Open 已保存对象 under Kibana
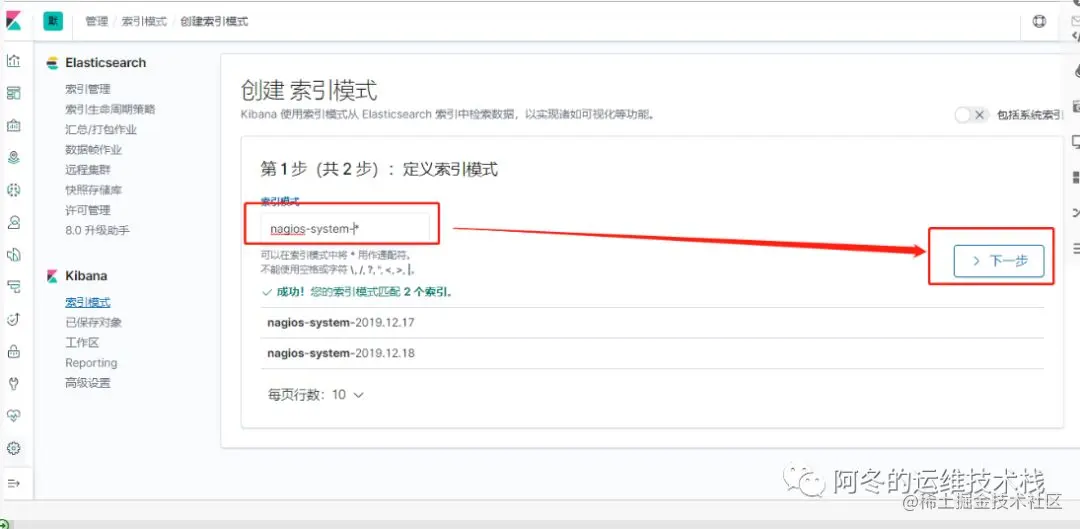1080x529 pixels. (x=93, y=322)
